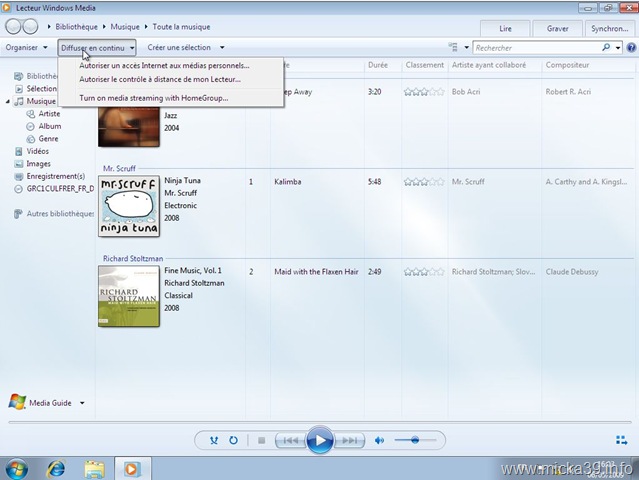
Task: Switch to the Synchroniser tab
Action: pos(610,29)
